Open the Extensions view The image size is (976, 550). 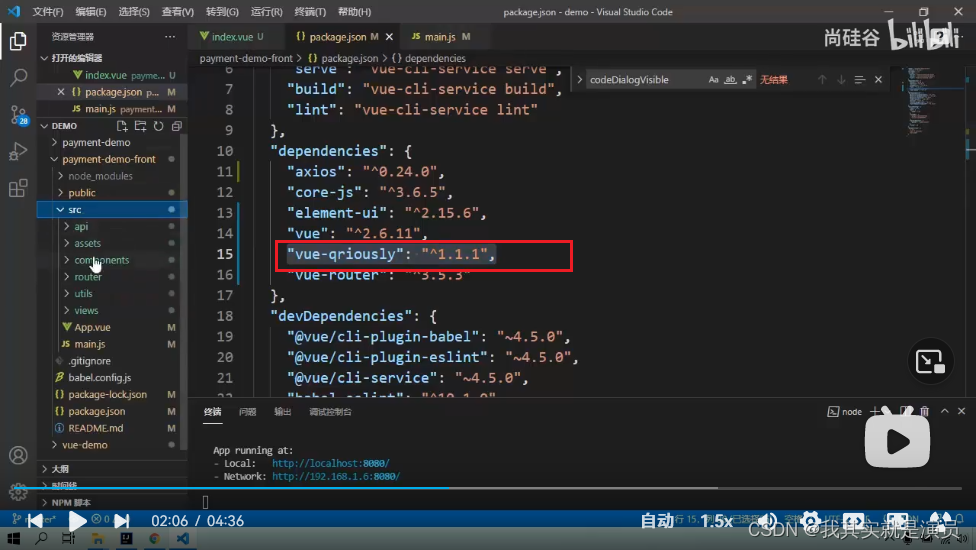click(x=18, y=188)
